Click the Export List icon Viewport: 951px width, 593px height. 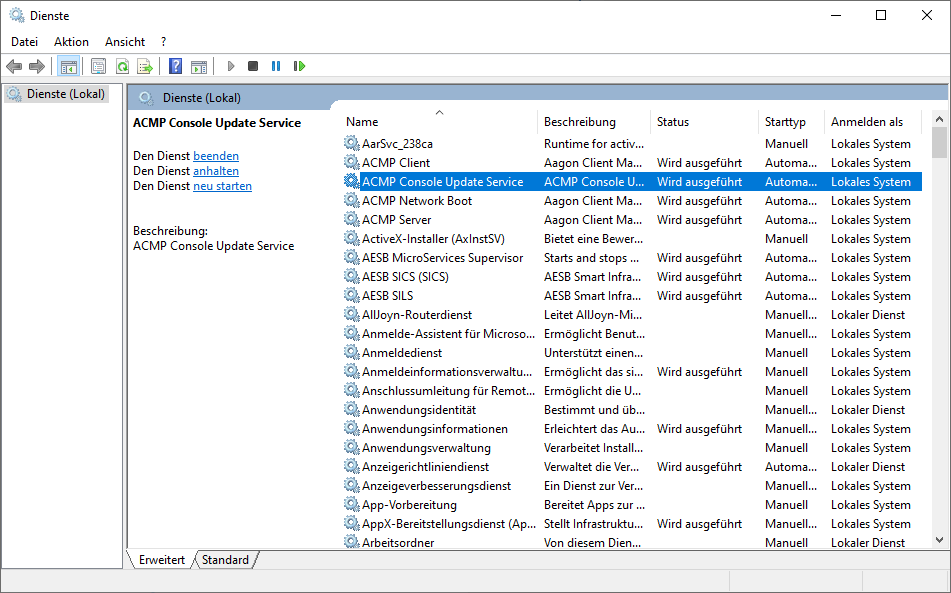(x=146, y=65)
